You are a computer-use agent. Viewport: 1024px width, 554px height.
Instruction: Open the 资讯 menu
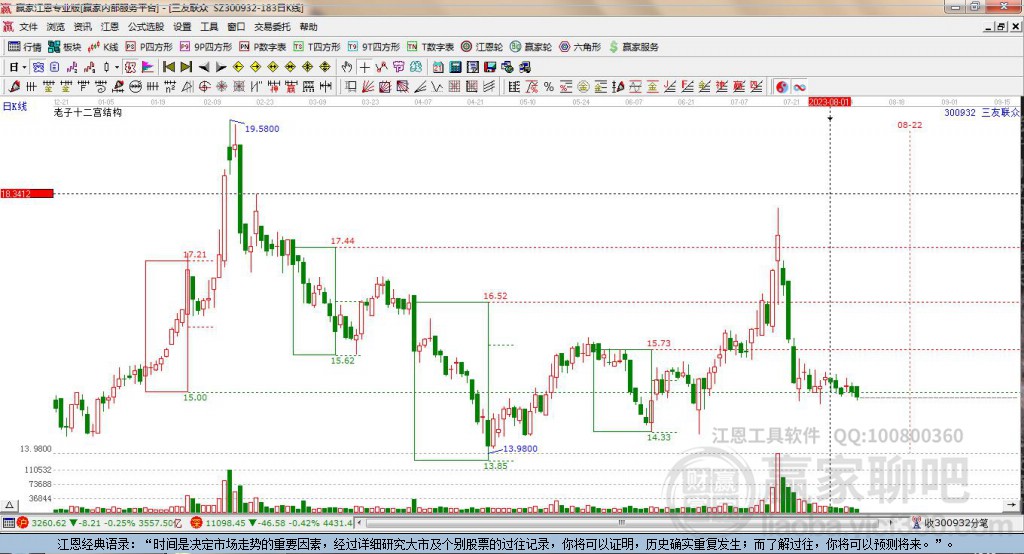(x=82, y=27)
